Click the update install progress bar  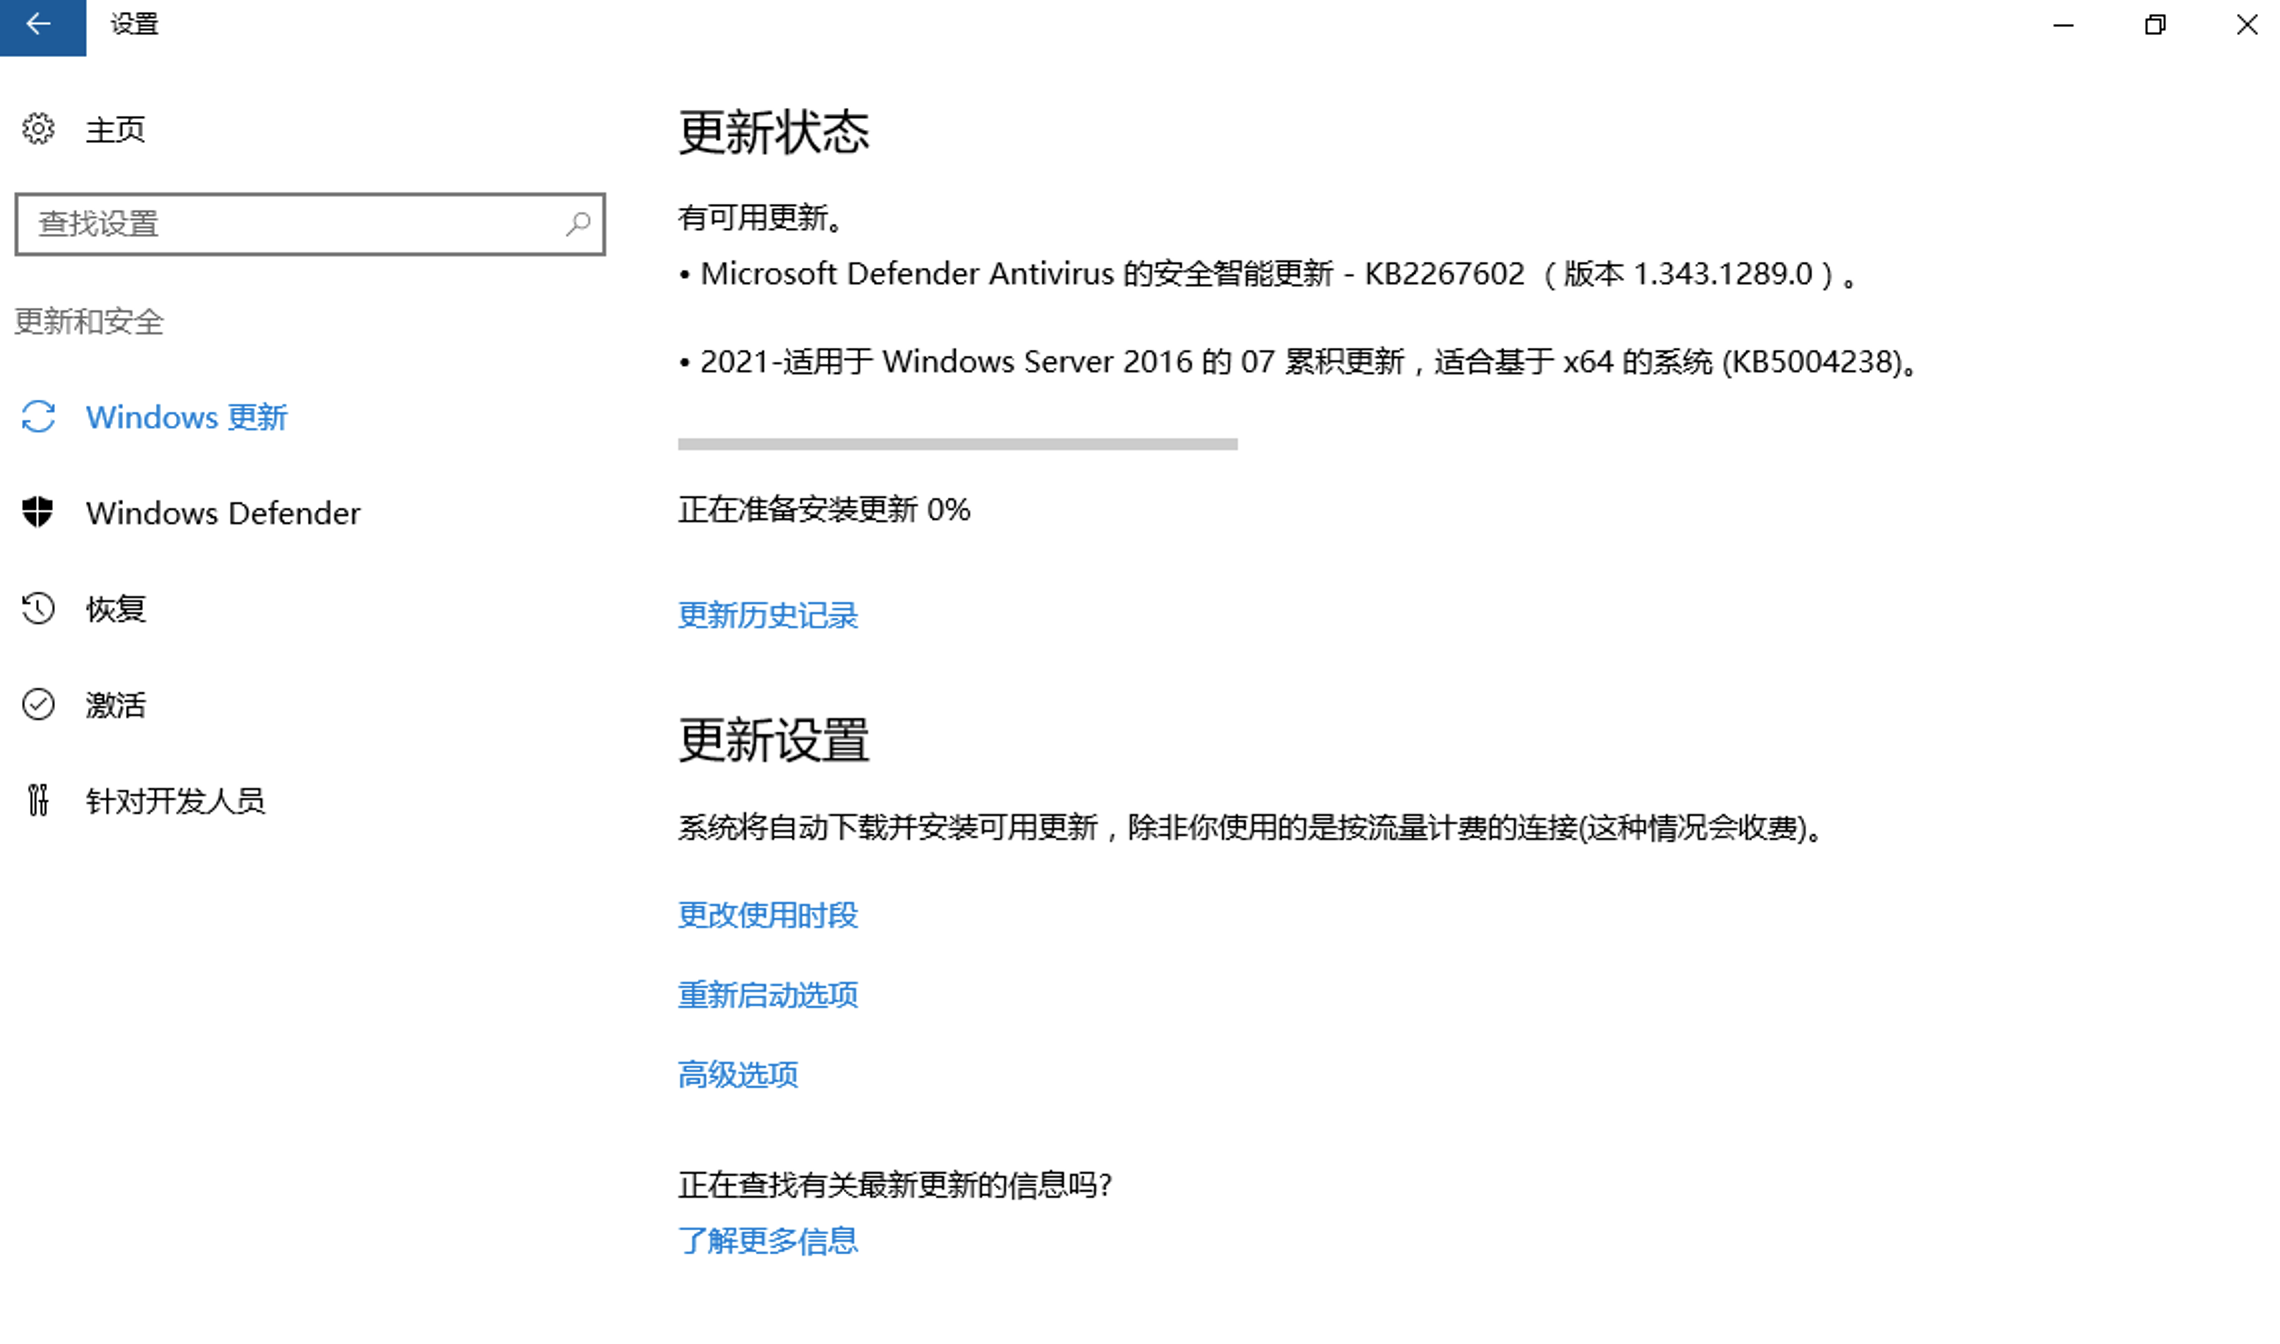tap(958, 444)
